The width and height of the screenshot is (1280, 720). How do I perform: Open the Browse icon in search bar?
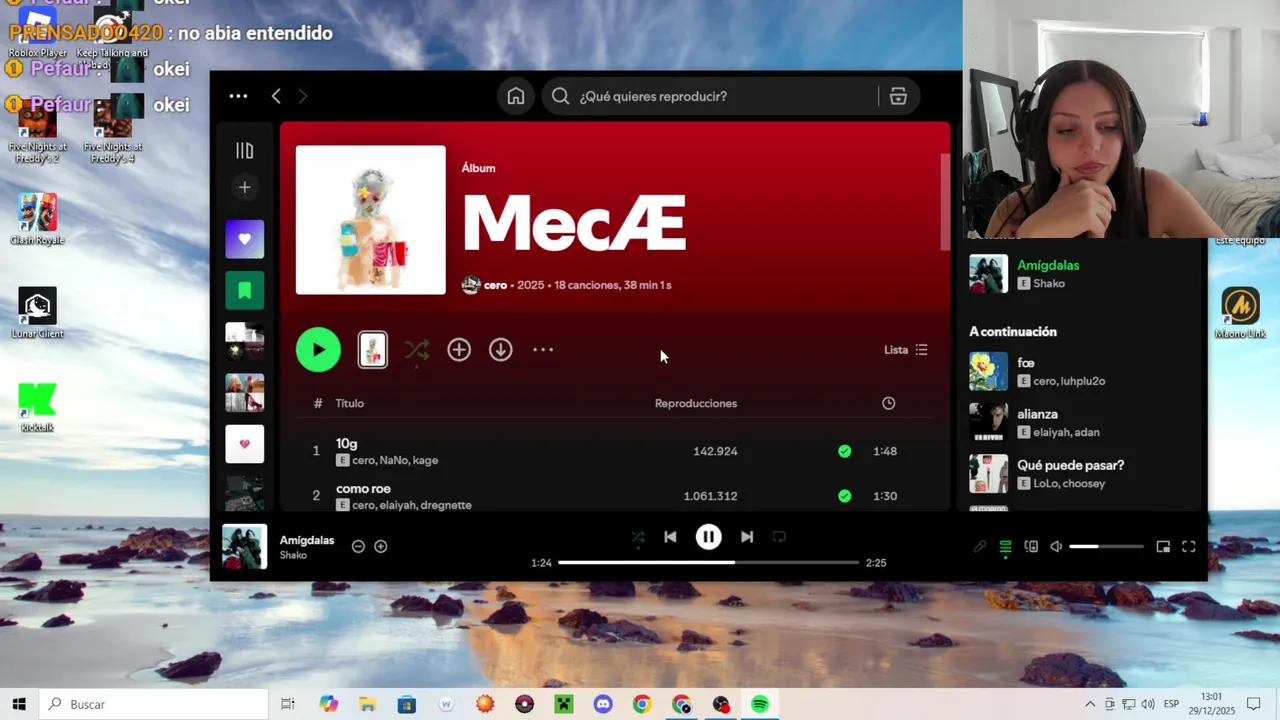click(x=898, y=96)
